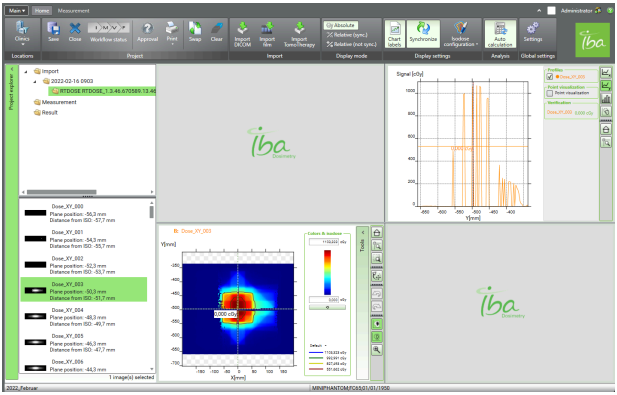Viewport: 617px width, 395px height.
Task: Switch to the Measurement ribbon tab
Action: tap(74, 11)
